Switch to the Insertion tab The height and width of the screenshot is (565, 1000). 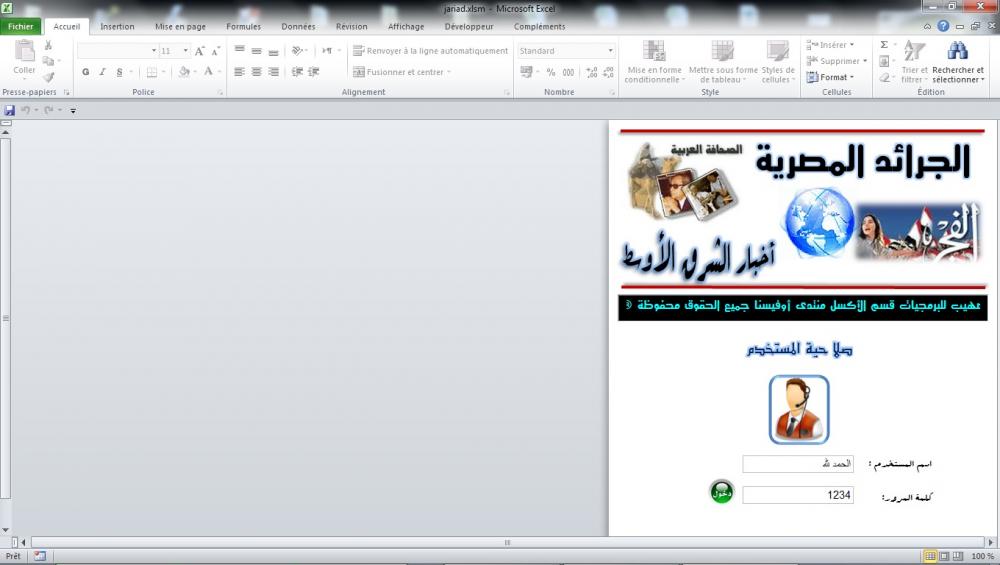tap(117, 26)
